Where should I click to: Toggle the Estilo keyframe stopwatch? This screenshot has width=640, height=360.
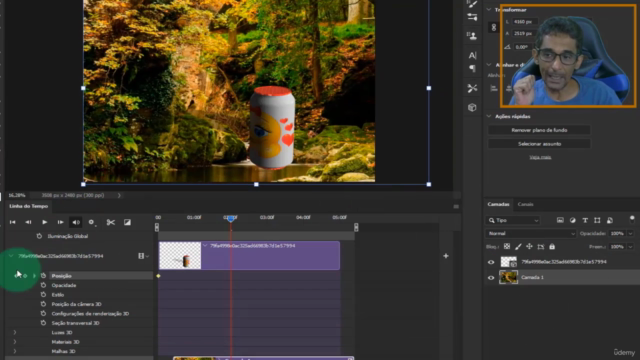pyautogui.click(x=43, y=294)
